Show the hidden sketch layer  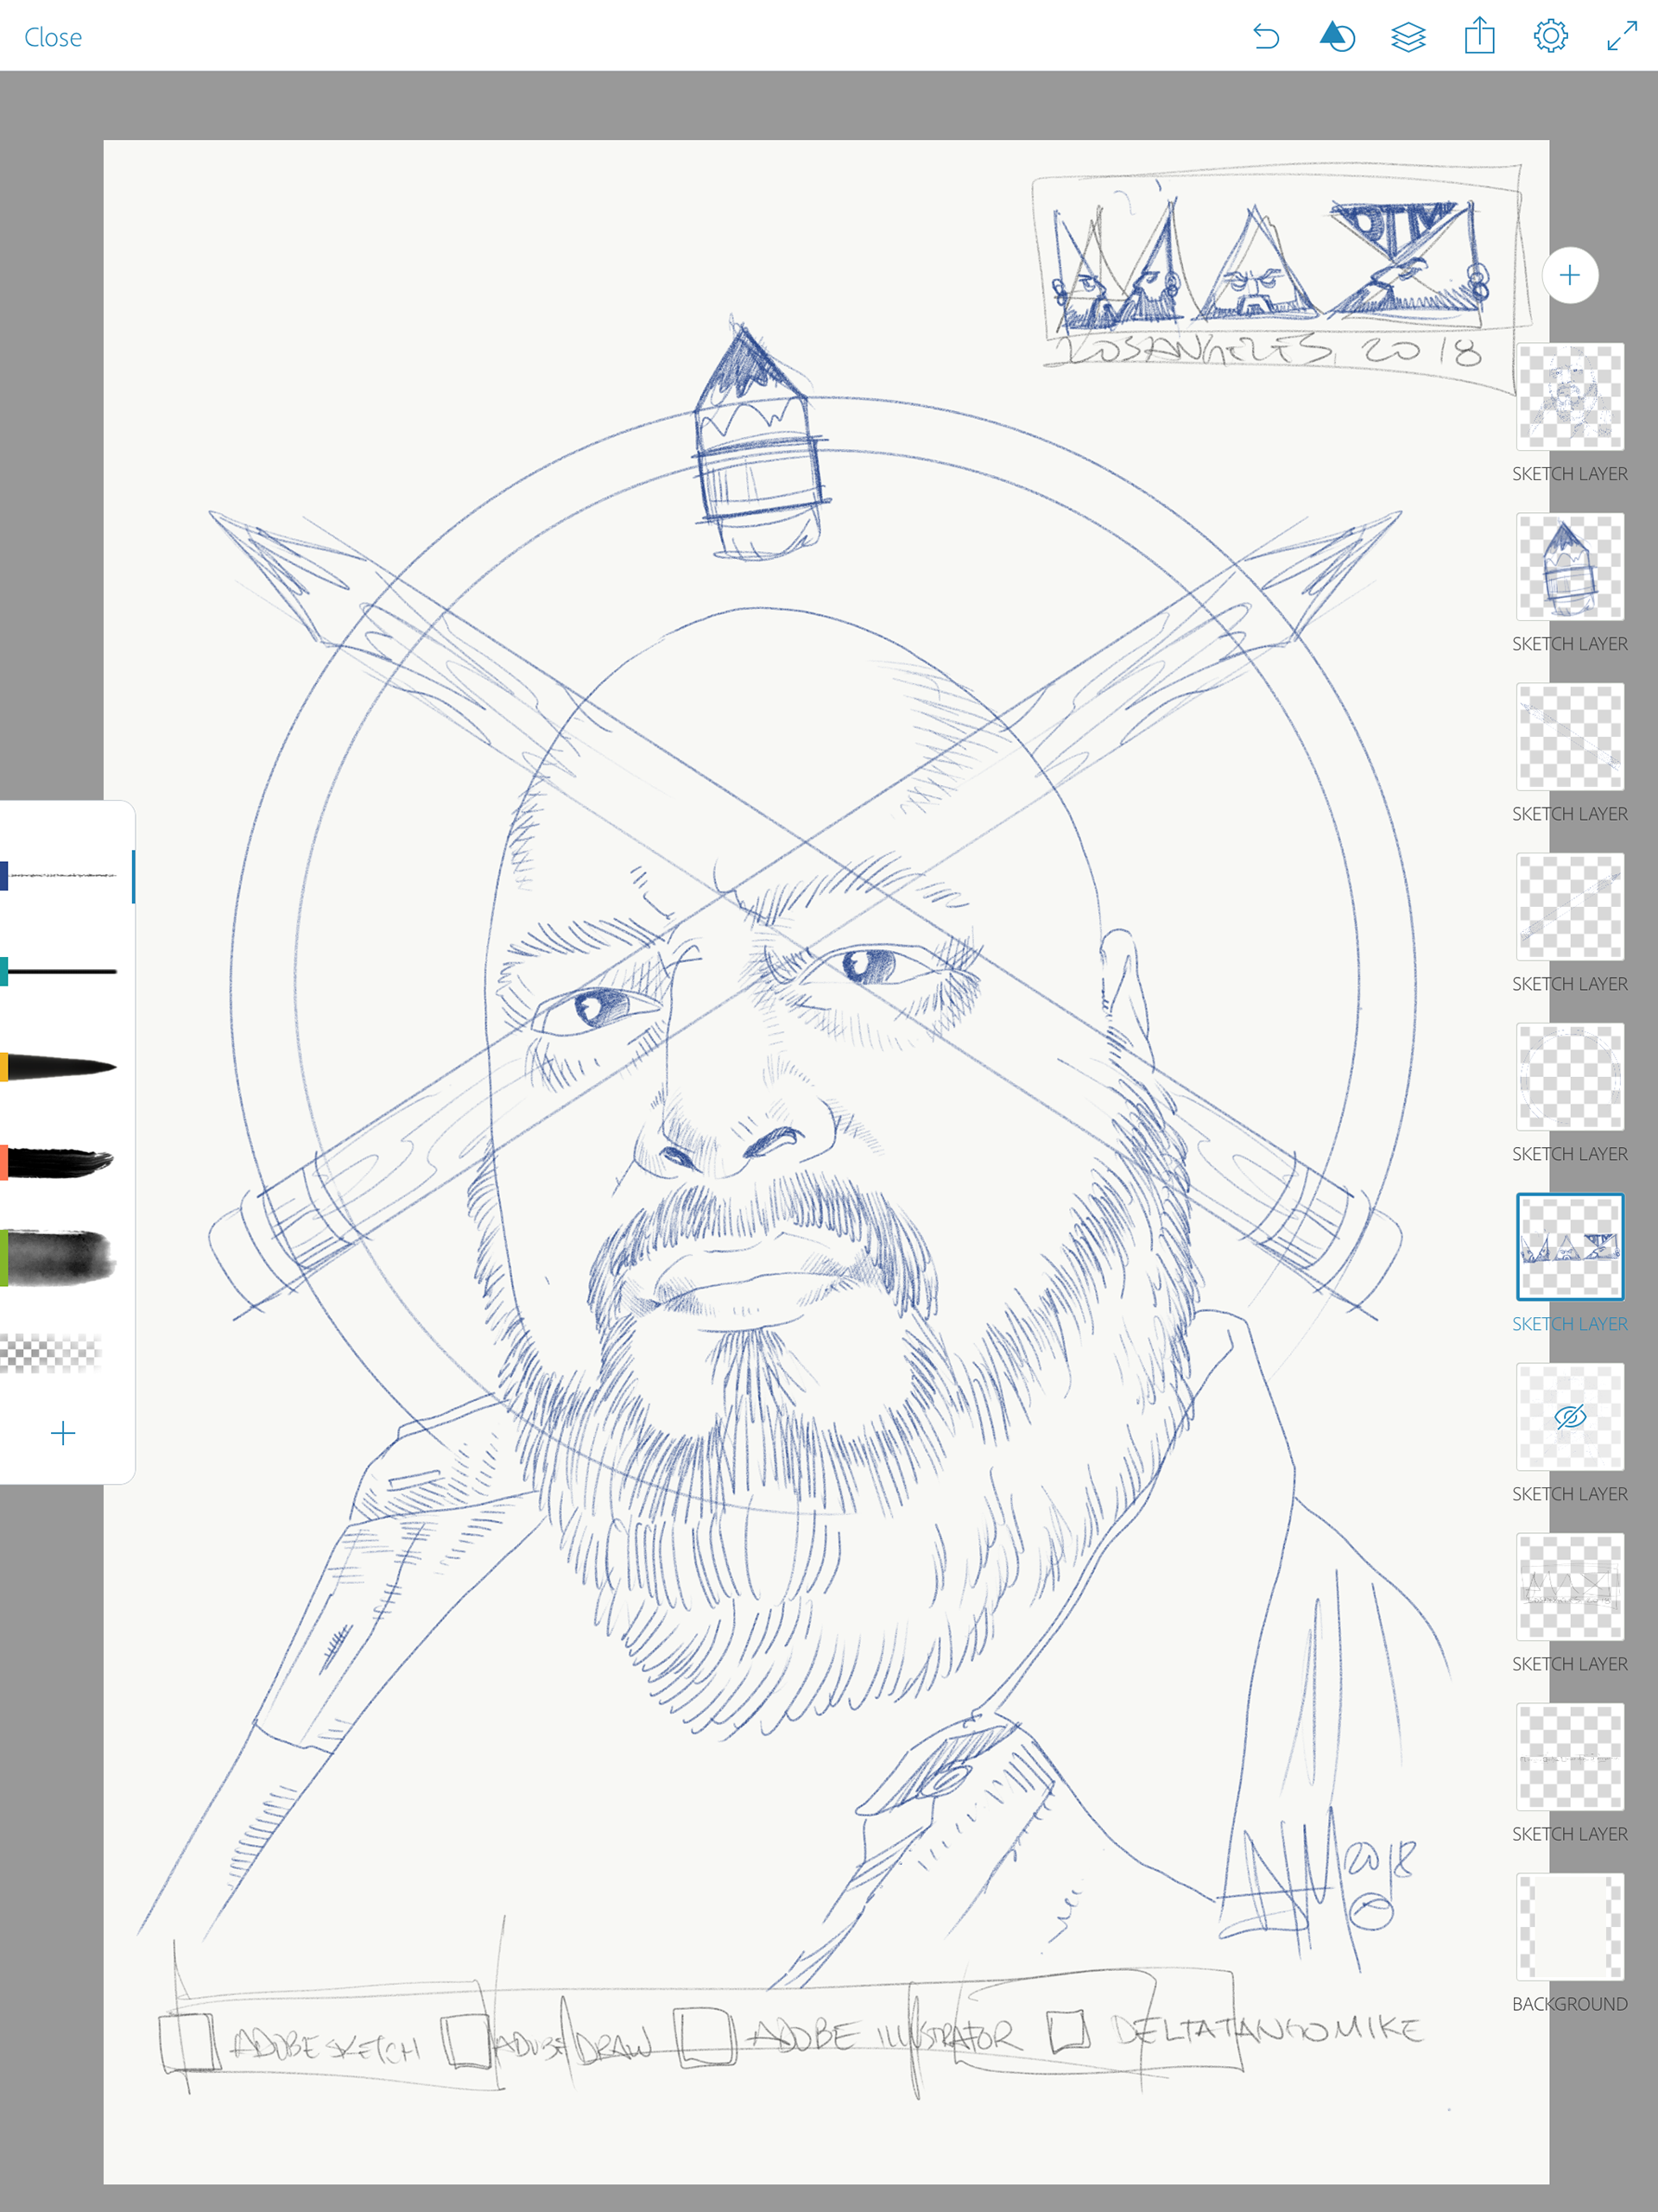1569,1417
